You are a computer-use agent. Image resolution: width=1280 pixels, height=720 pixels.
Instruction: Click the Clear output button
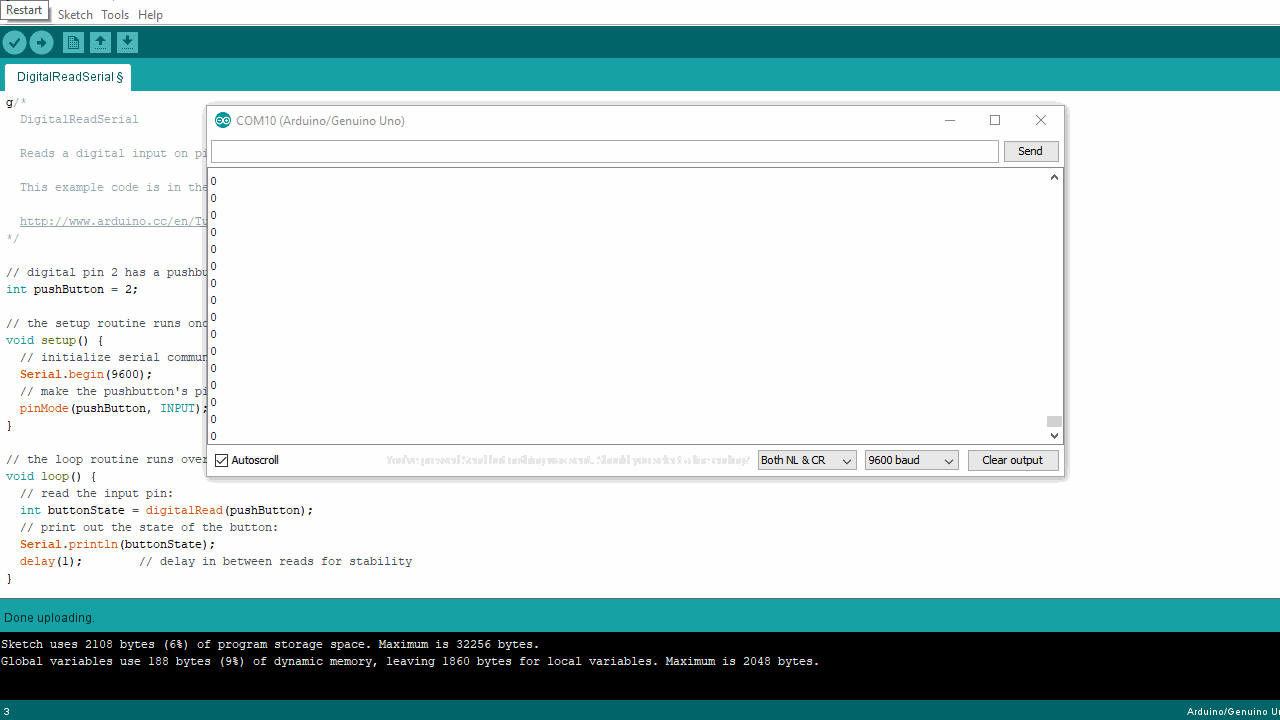pyautogui.click(x=1013, y=461)
